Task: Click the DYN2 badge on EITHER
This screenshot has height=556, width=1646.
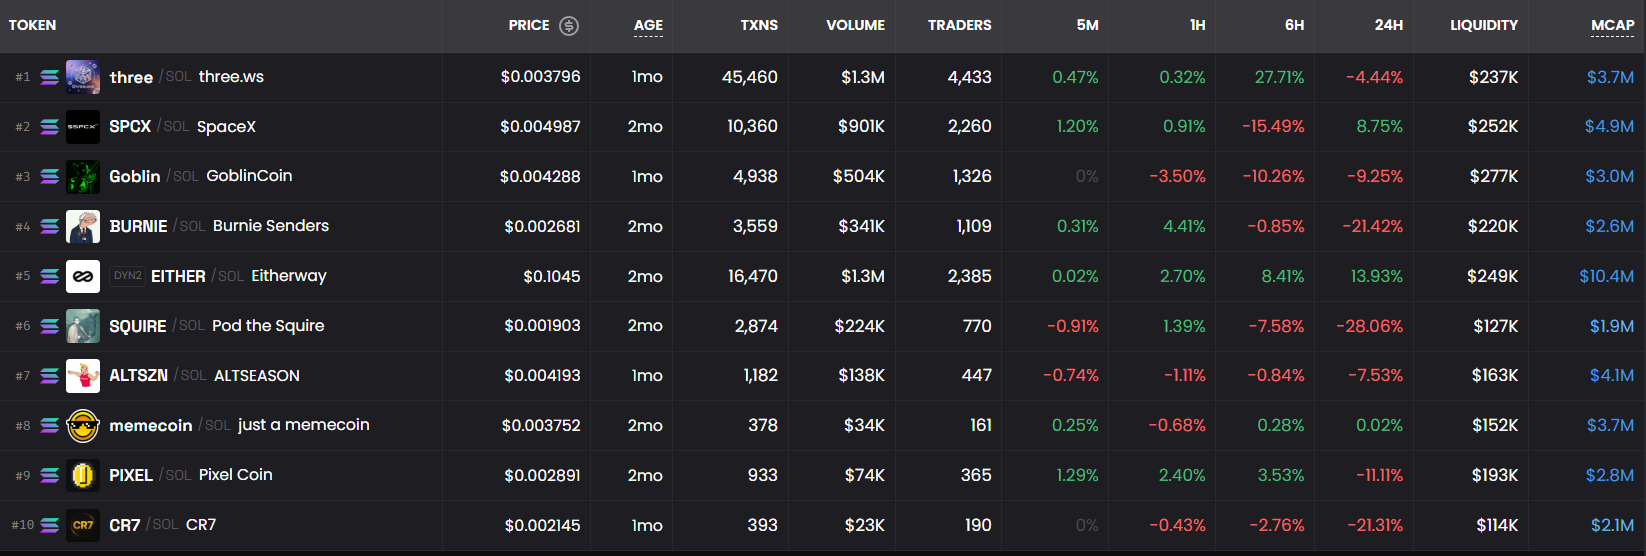Action: tap(127, 276)
